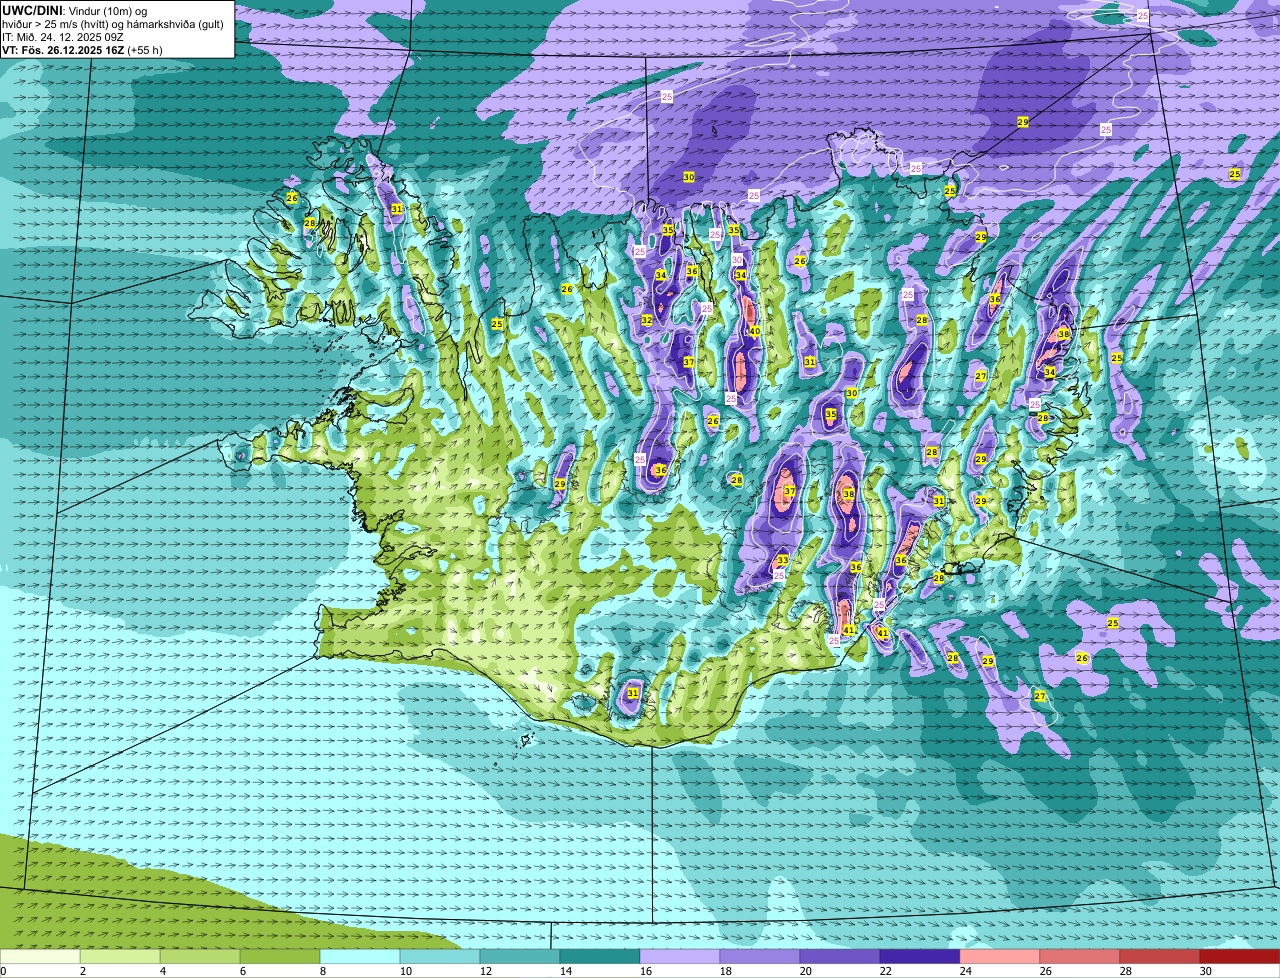
Task: Click the lavender 16–18 legend swatch
Action: [680, 956]
